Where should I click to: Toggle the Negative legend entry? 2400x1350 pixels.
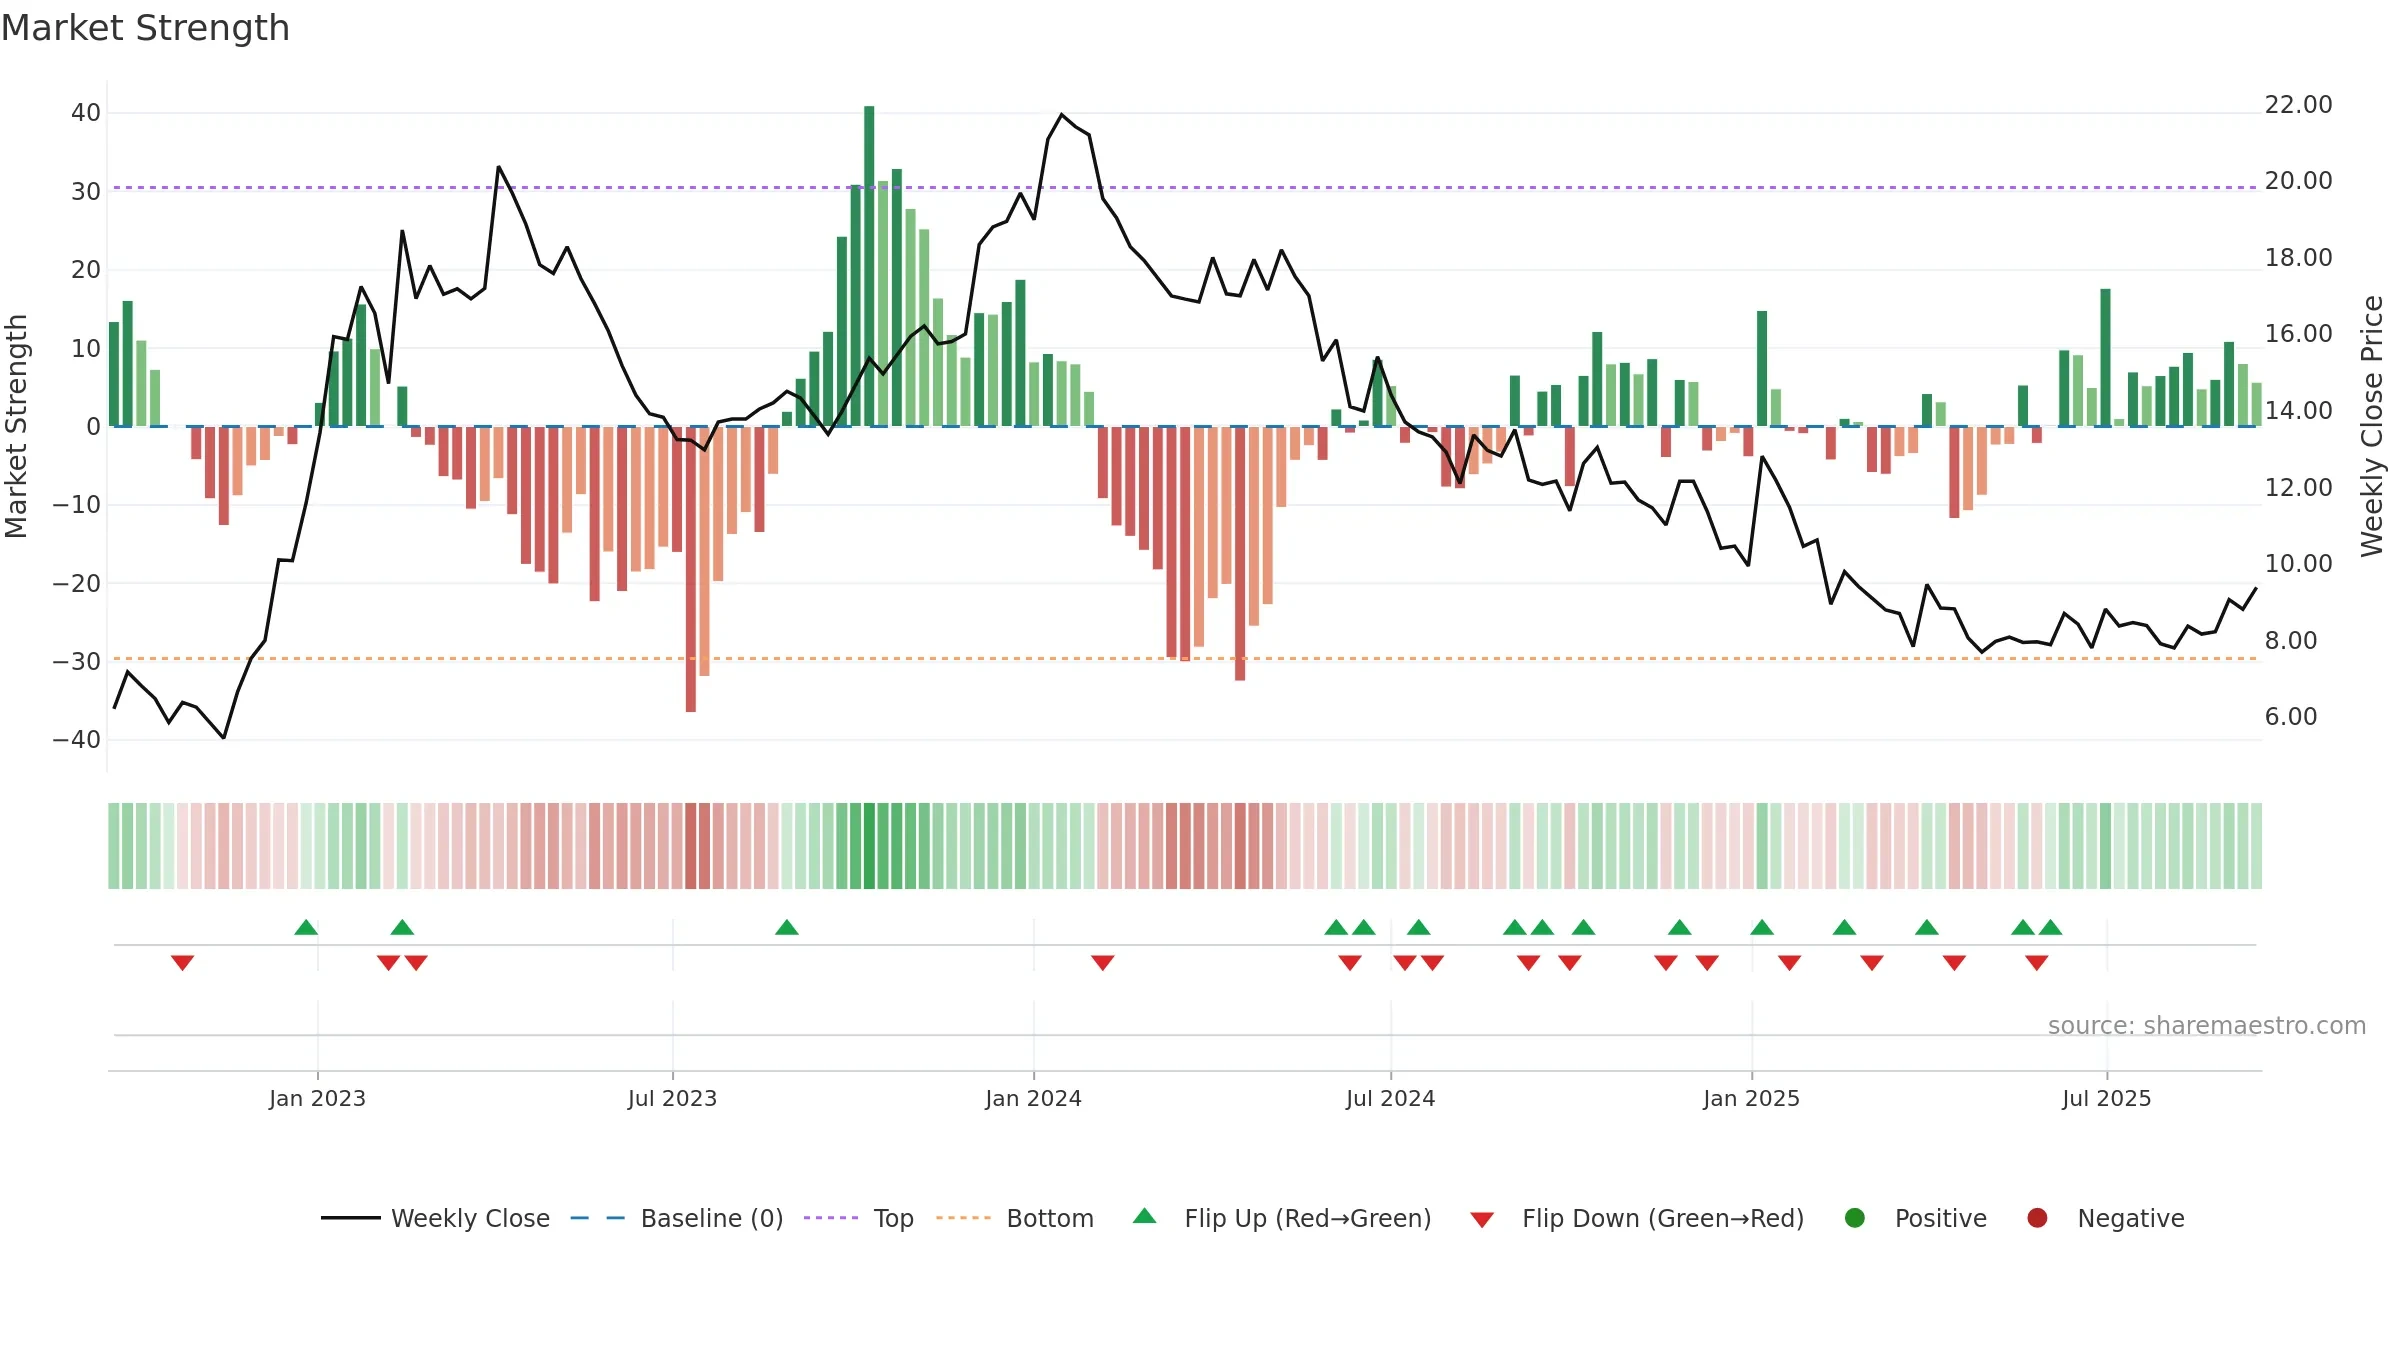tap(2105, 1218)
